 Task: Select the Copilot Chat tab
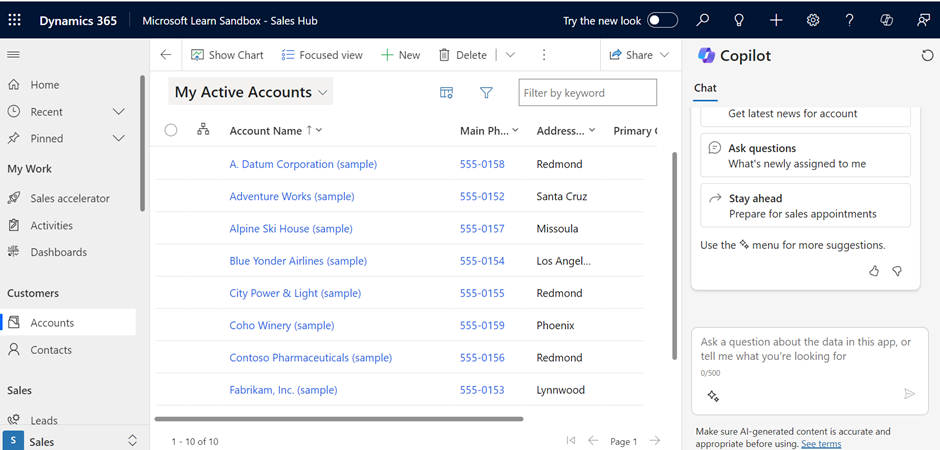click(705, 88)
